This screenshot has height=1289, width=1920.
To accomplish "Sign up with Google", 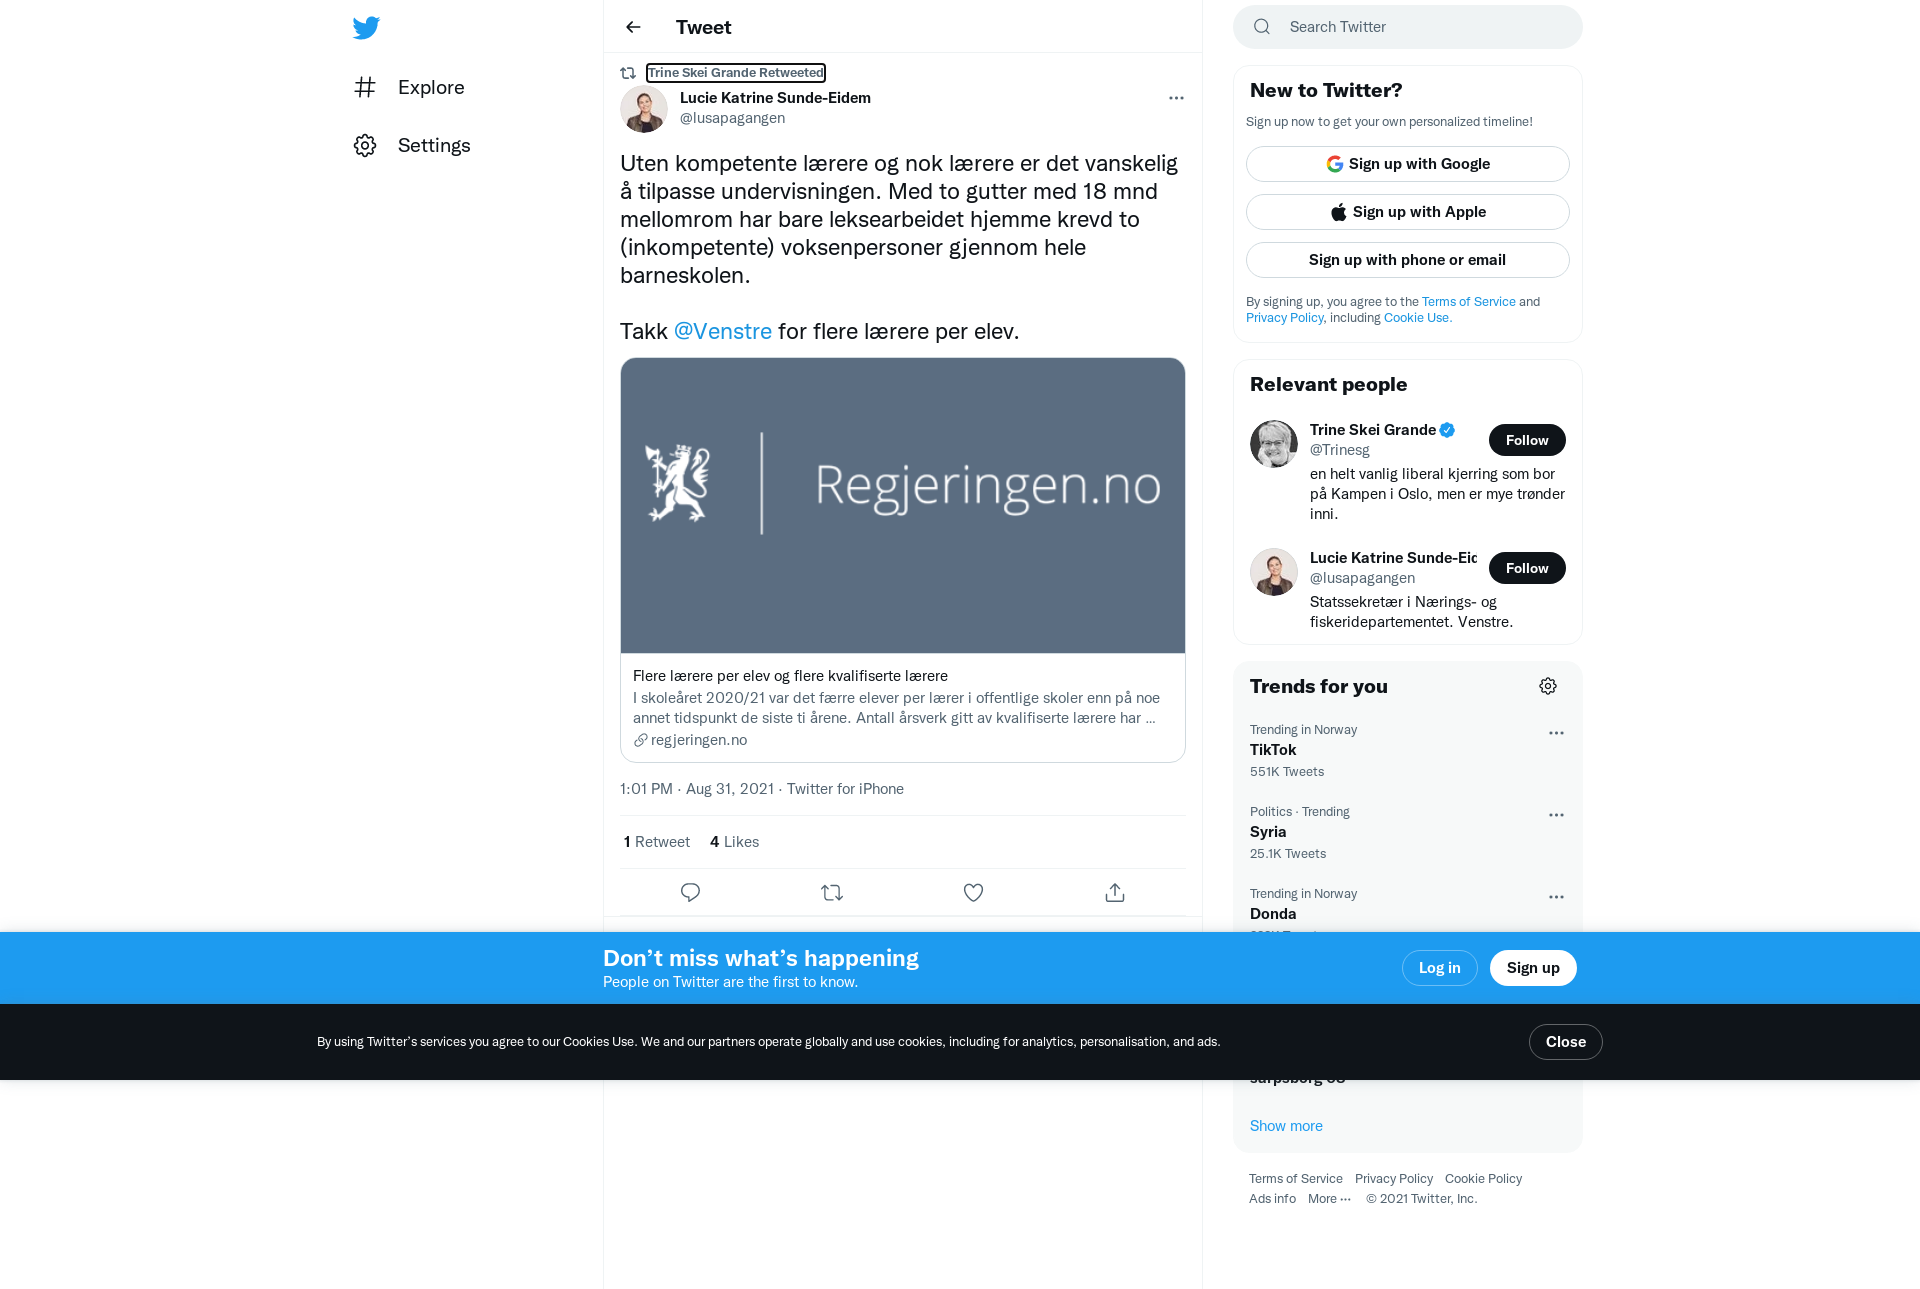I will (x=1408, y=164).
